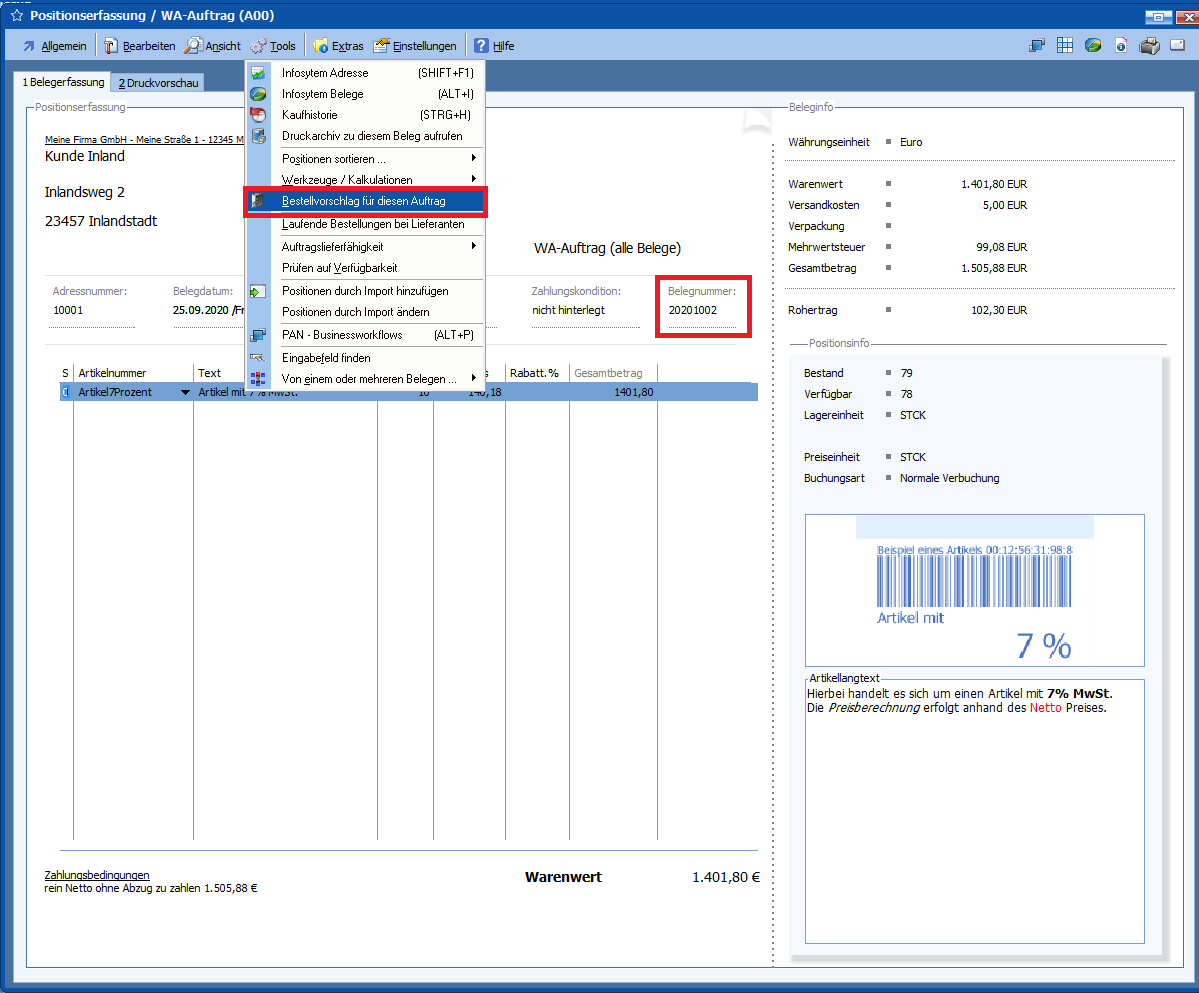Select Bestellvorschlag für diesen Auftrag
The height and width of the screenshot is (993, 1199).
click(x=364, y=201)
